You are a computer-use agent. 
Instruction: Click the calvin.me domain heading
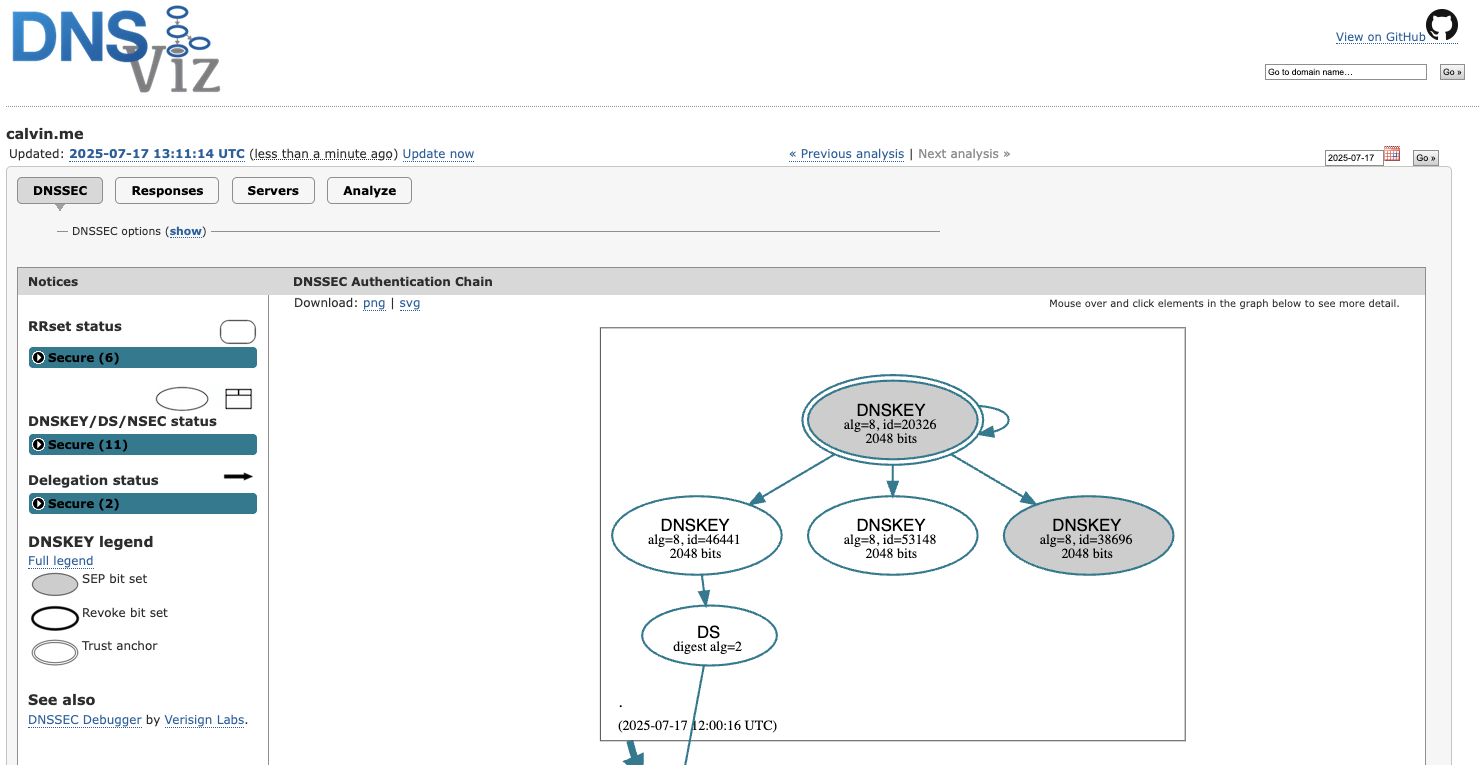click(x=45, y=134)
